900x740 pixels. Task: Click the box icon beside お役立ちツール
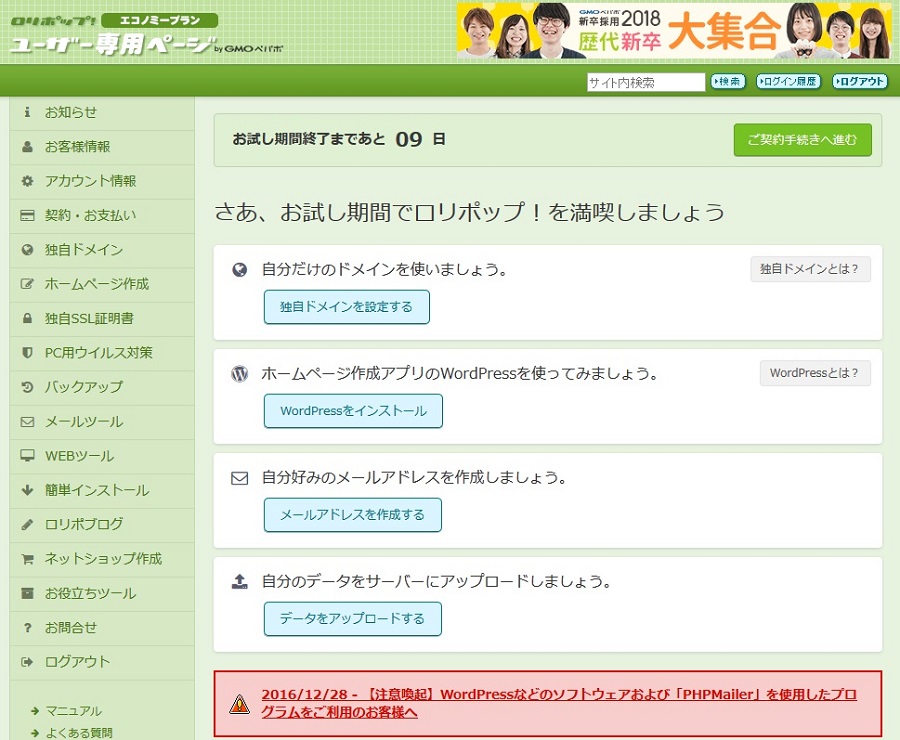tap(27, 593)
